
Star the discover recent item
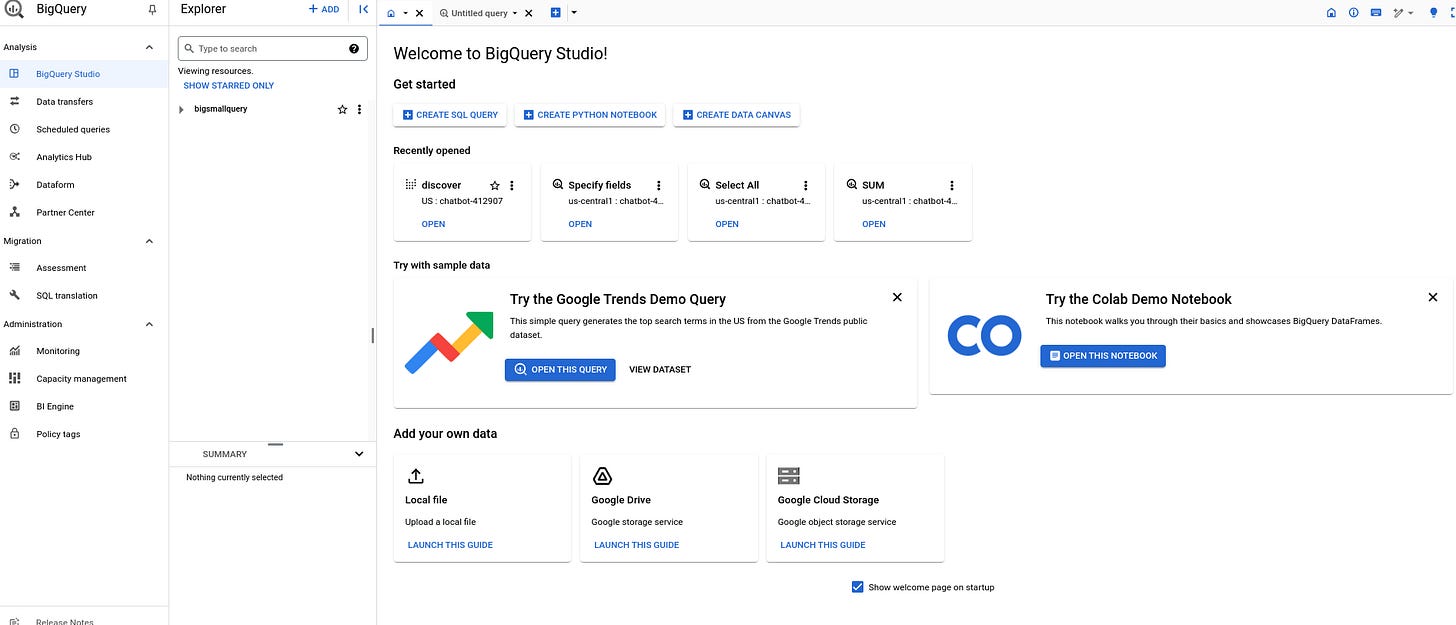(x=494, y=186)
